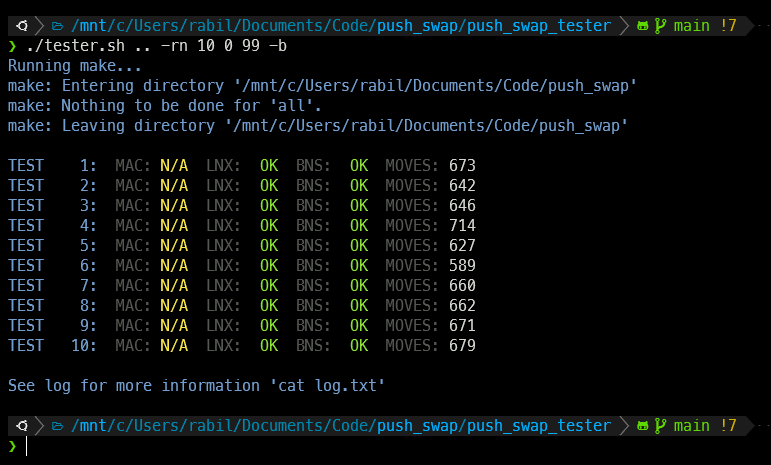Click the MAC N/A value in TEST 1 row
This screenshot has height=465, width=771.
[174, 166]
